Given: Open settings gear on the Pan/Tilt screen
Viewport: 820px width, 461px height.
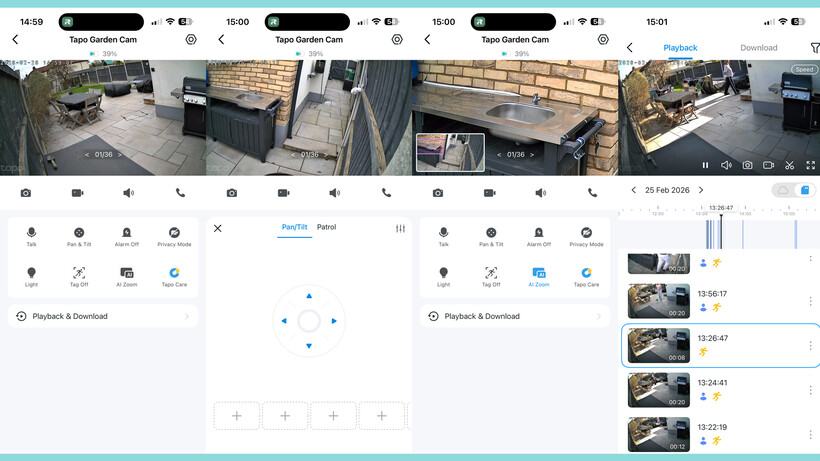Looking at the screenshot, I should (x=397, y=39).
